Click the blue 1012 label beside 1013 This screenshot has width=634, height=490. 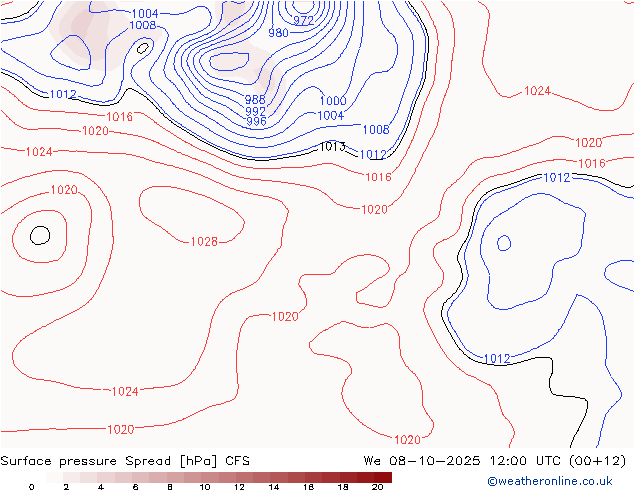coord(373,154)
